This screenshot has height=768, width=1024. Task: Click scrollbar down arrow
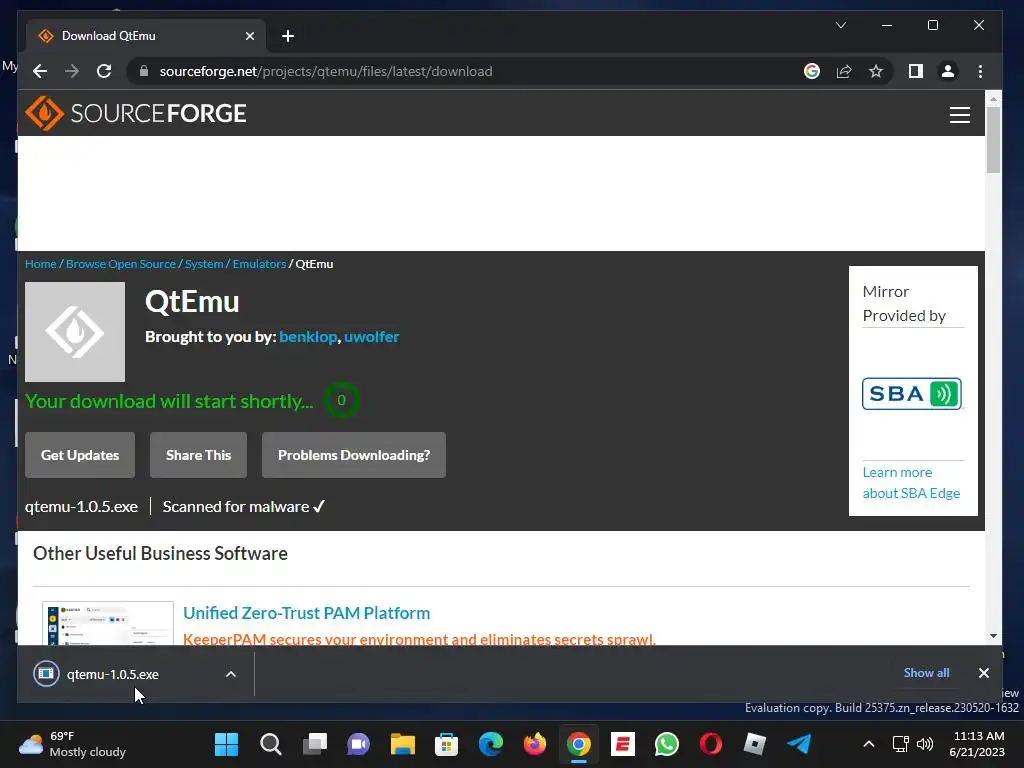tap(993, 635)
